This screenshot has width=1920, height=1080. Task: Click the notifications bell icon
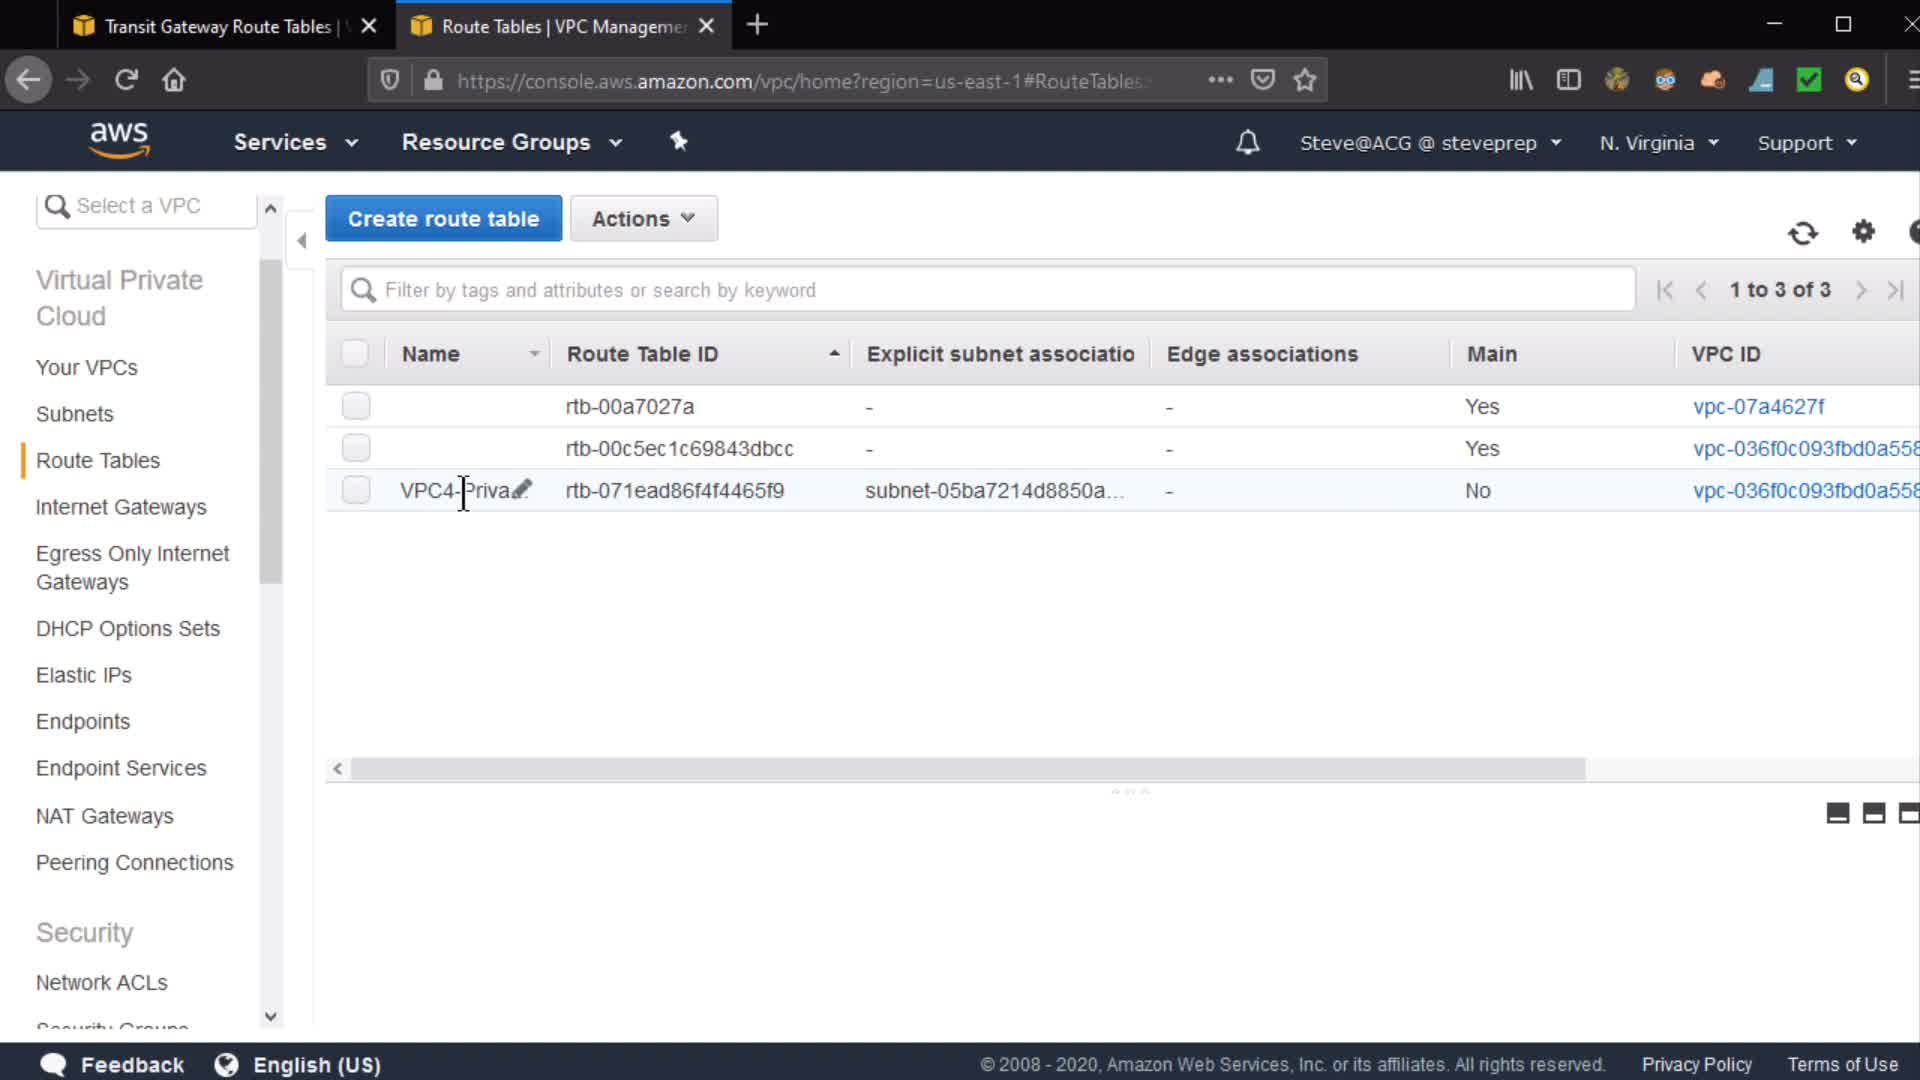coord(1247,143)
